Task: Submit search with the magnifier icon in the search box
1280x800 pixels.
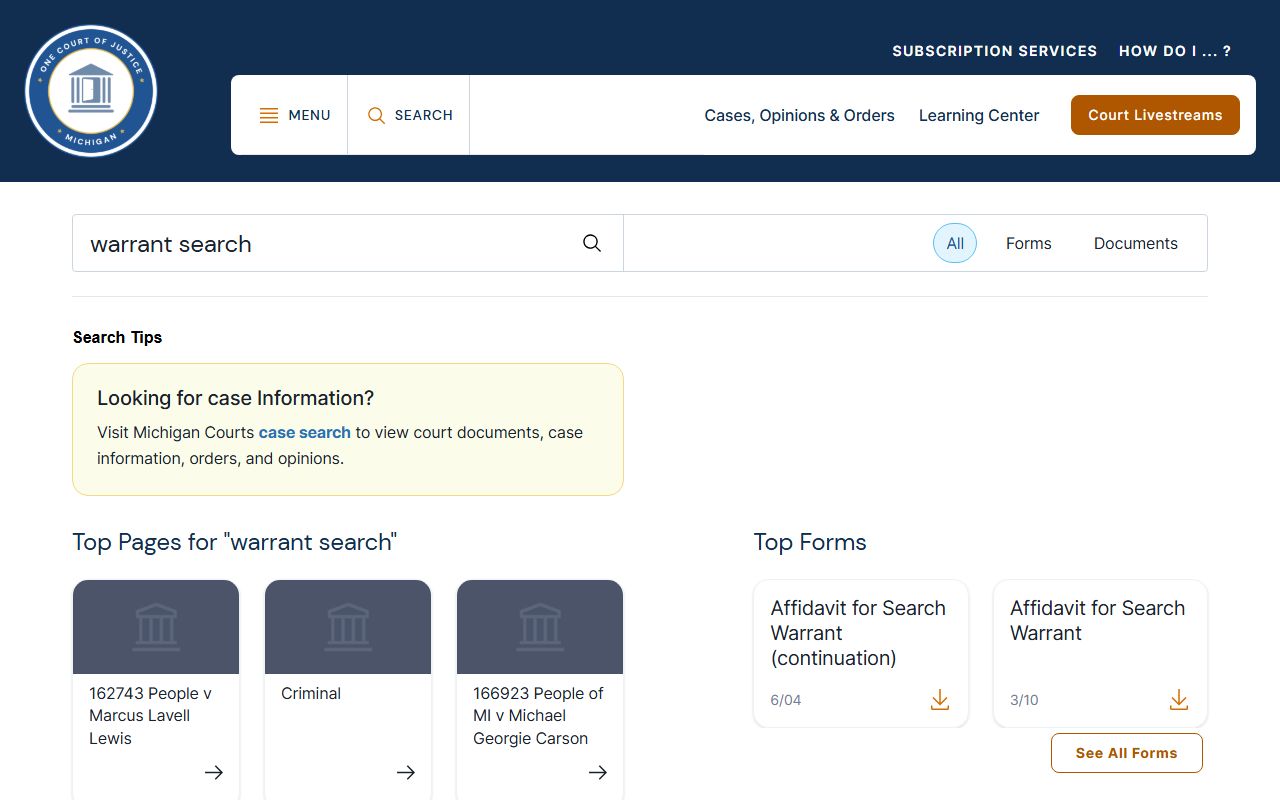Action: click(592, 243)
